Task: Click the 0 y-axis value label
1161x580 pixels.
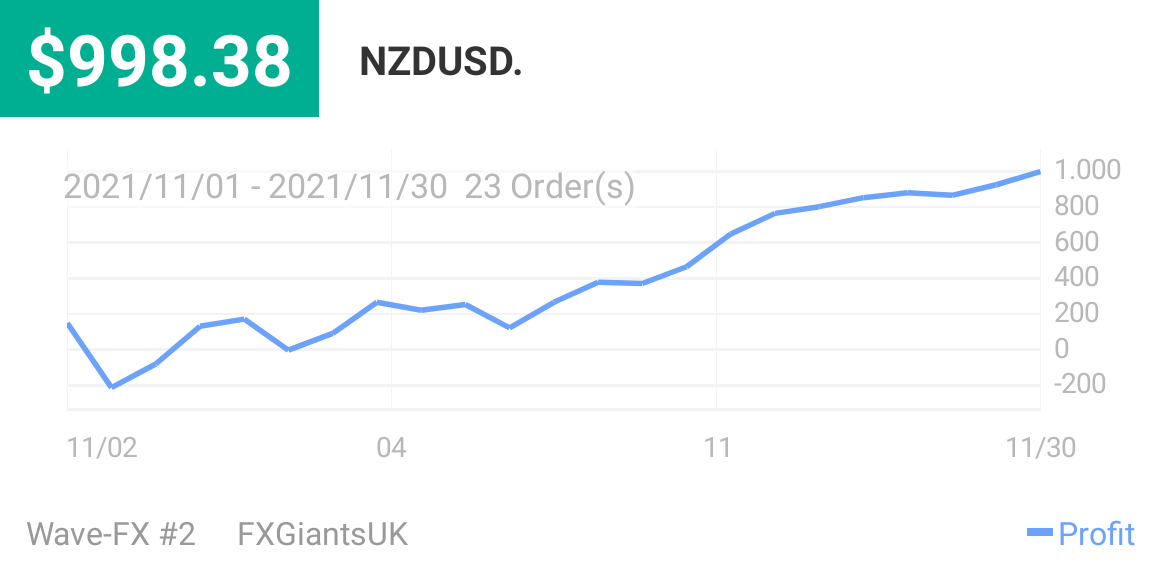Action: pos(1062,348)
